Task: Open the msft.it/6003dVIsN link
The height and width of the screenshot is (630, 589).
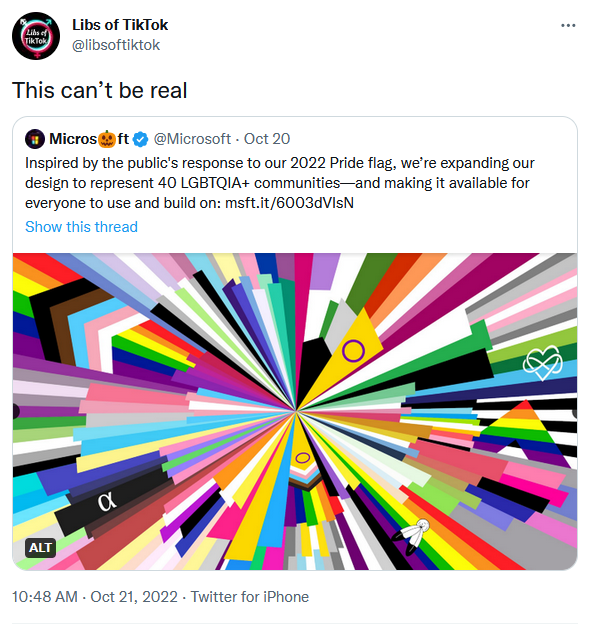Action: pyautogui.click(x=289, y=203)
